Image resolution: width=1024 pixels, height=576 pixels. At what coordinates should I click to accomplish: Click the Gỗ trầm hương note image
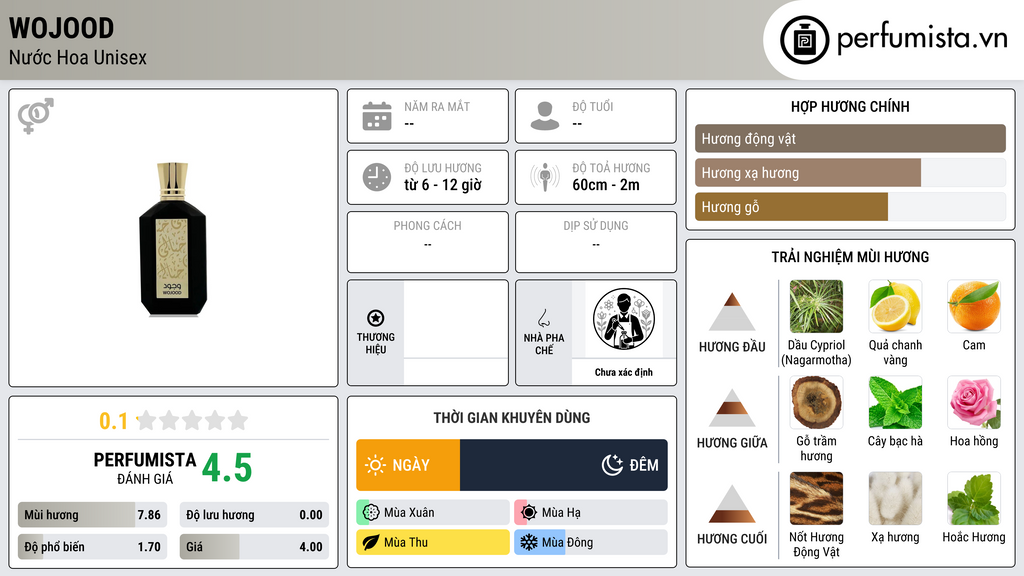[816, 402]
